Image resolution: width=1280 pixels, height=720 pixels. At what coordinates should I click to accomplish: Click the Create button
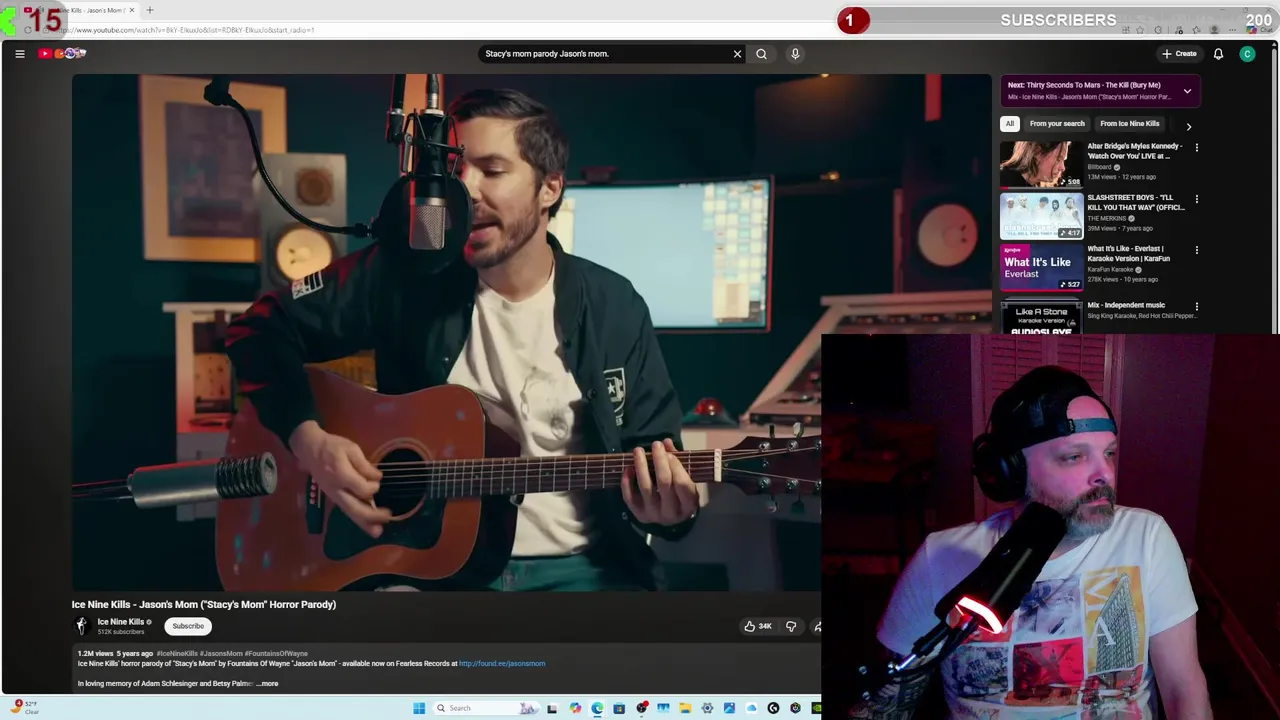[x=1179, y=54]
